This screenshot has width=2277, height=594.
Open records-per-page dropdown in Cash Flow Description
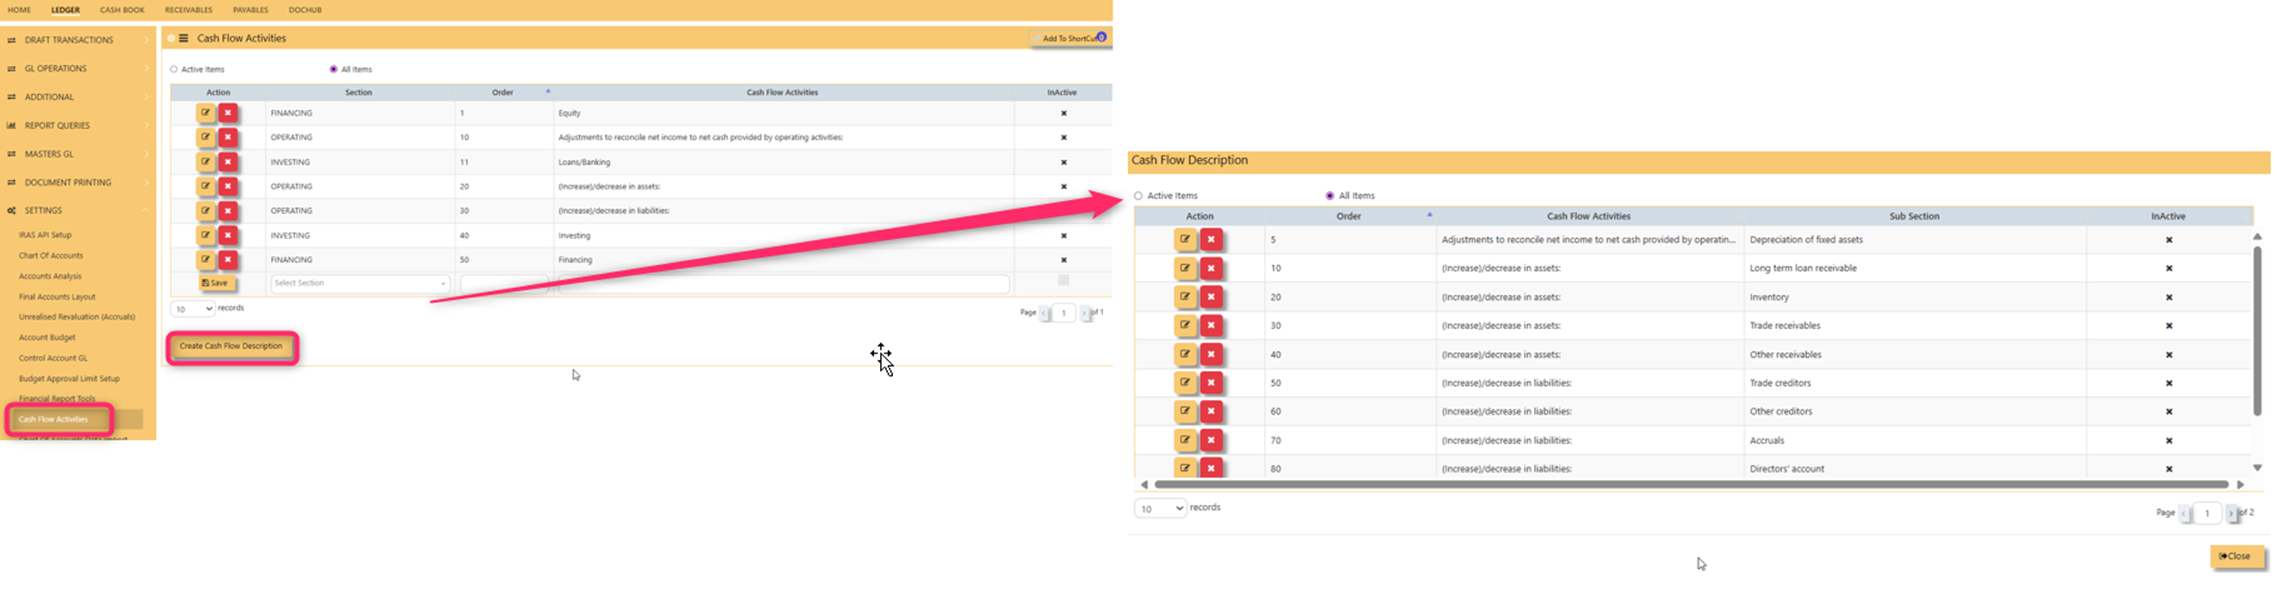click(1160, 508)
